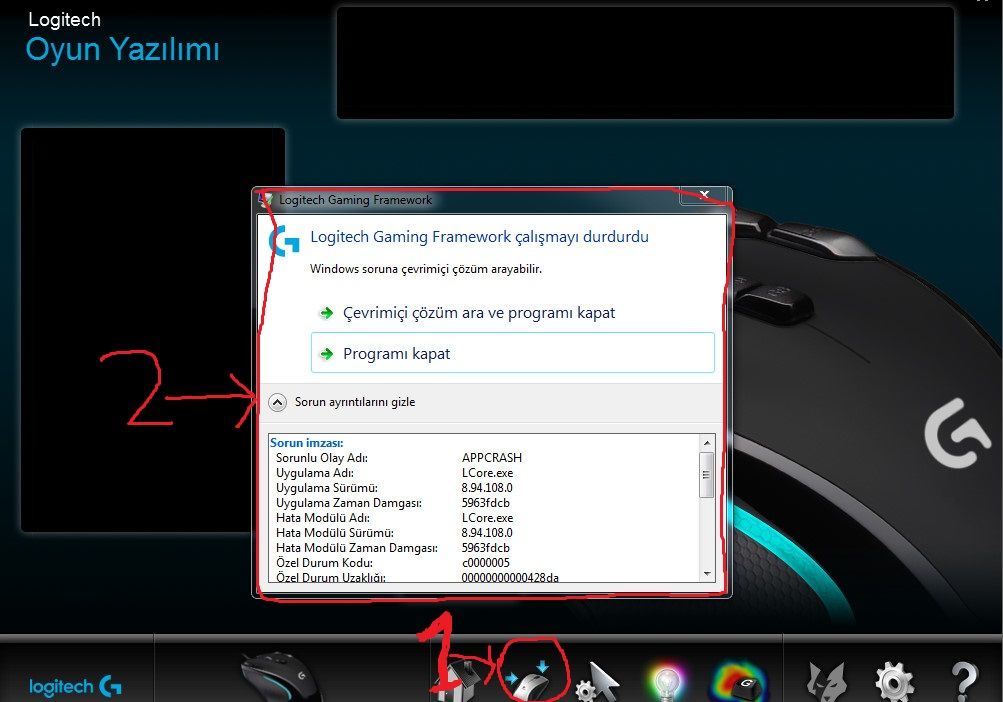This screenshot has height=702, width=1003.
Task: Open pointer settings cursor-and-gear icon
Action: click(x=599, y=682)
